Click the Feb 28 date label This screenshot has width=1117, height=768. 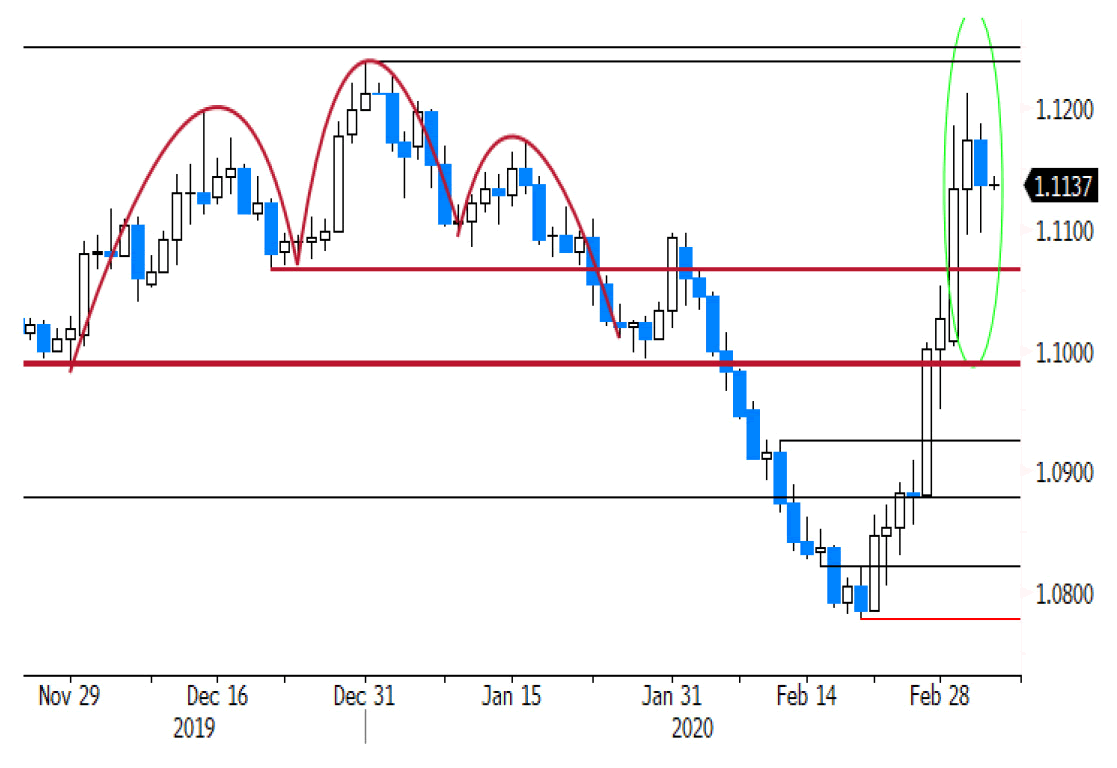940,695
